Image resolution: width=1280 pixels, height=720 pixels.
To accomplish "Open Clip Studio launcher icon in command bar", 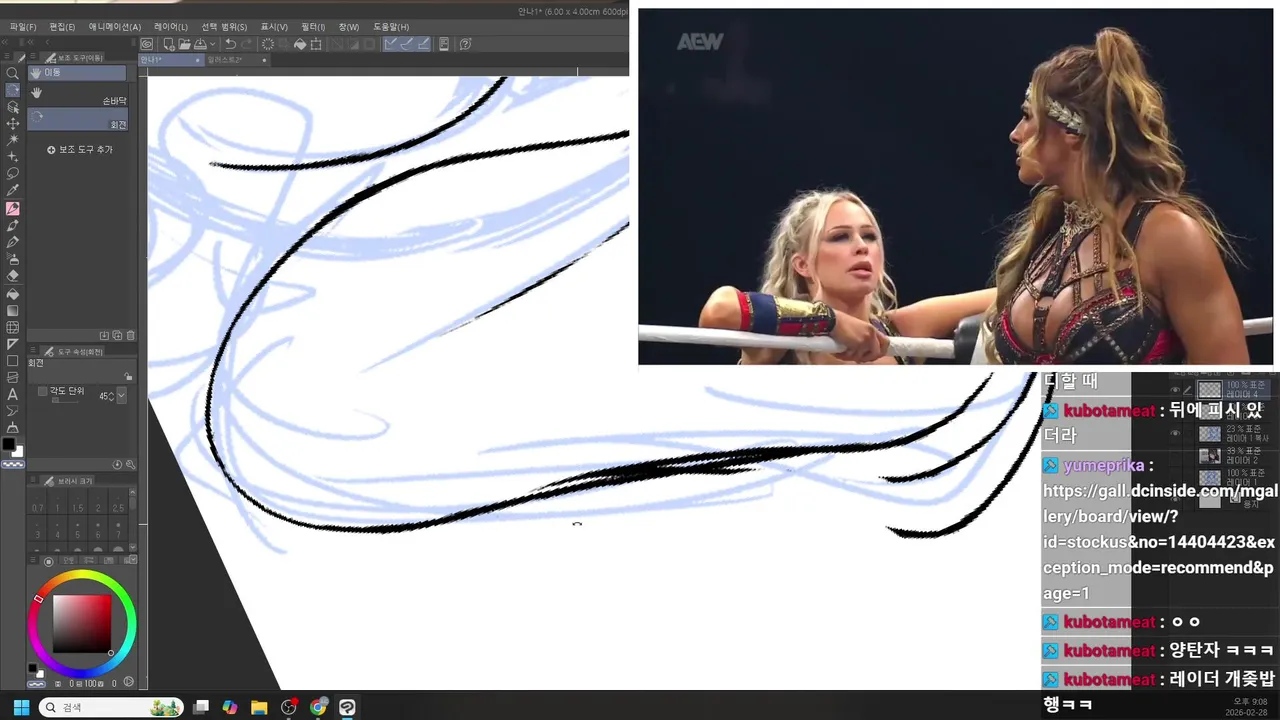I will (147, 44).
